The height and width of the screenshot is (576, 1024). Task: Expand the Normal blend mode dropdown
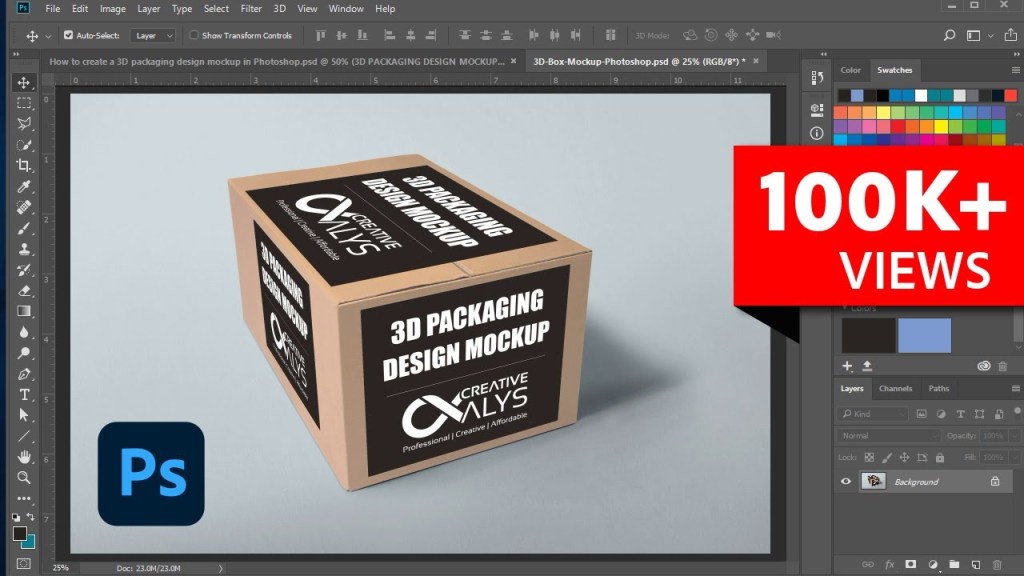[x=889, y=436]
